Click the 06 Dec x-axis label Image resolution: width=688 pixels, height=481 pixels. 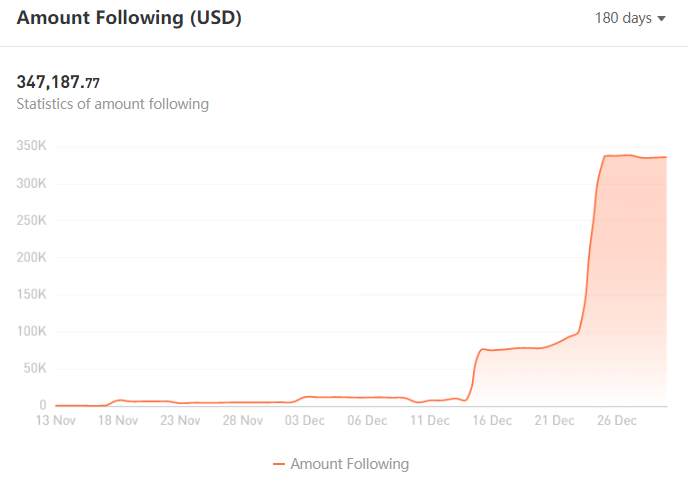pyautogui.click(x=367, y=420)
